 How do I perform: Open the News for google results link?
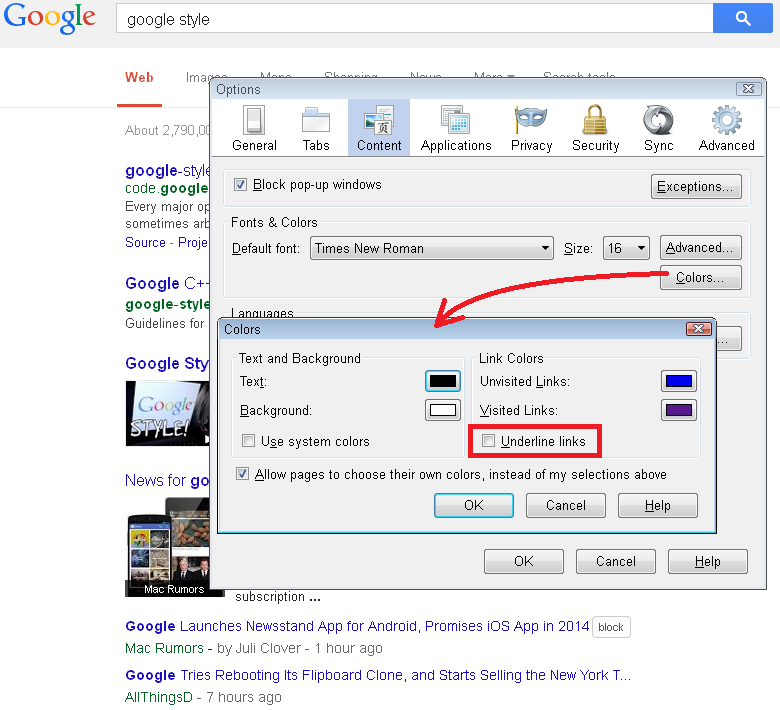point(167,480)
